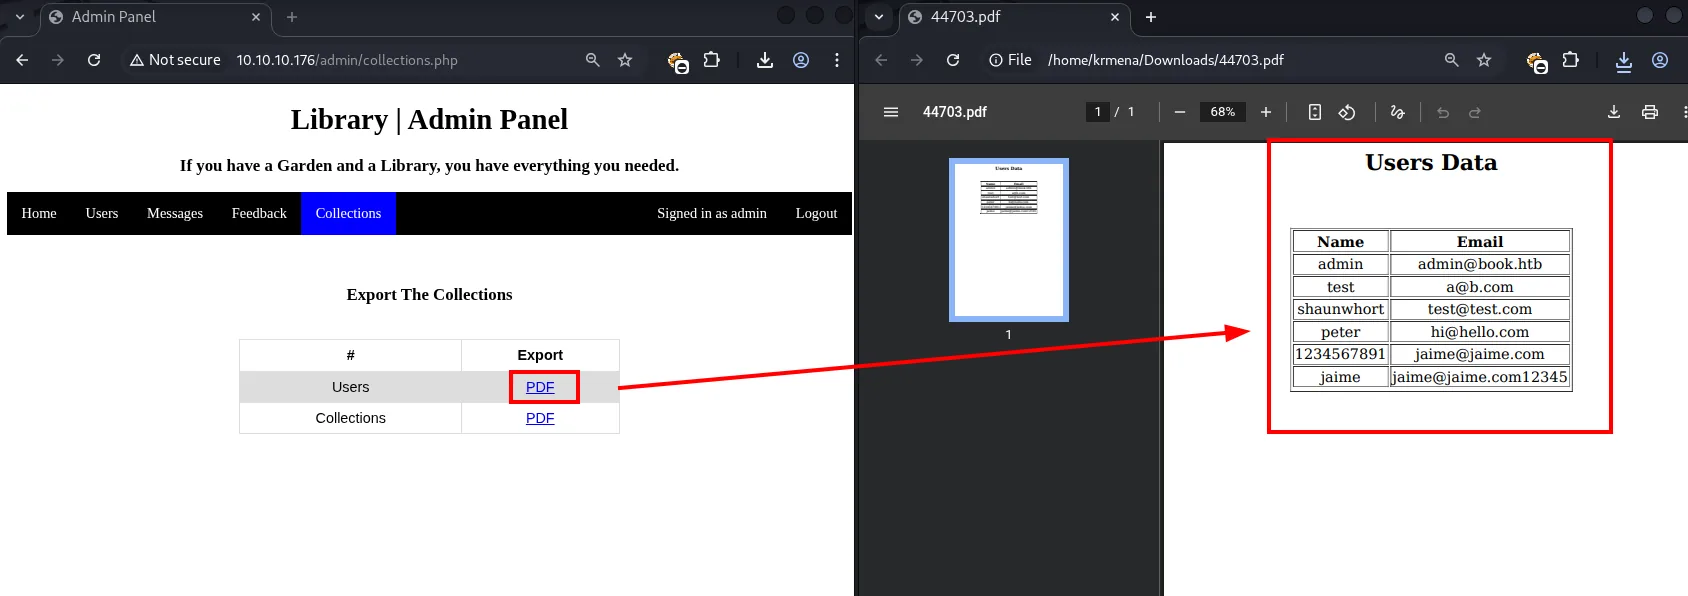Screen dimensions: 1688x596
Task: Zoom out the PDF with minus button
Action: 1180,112
